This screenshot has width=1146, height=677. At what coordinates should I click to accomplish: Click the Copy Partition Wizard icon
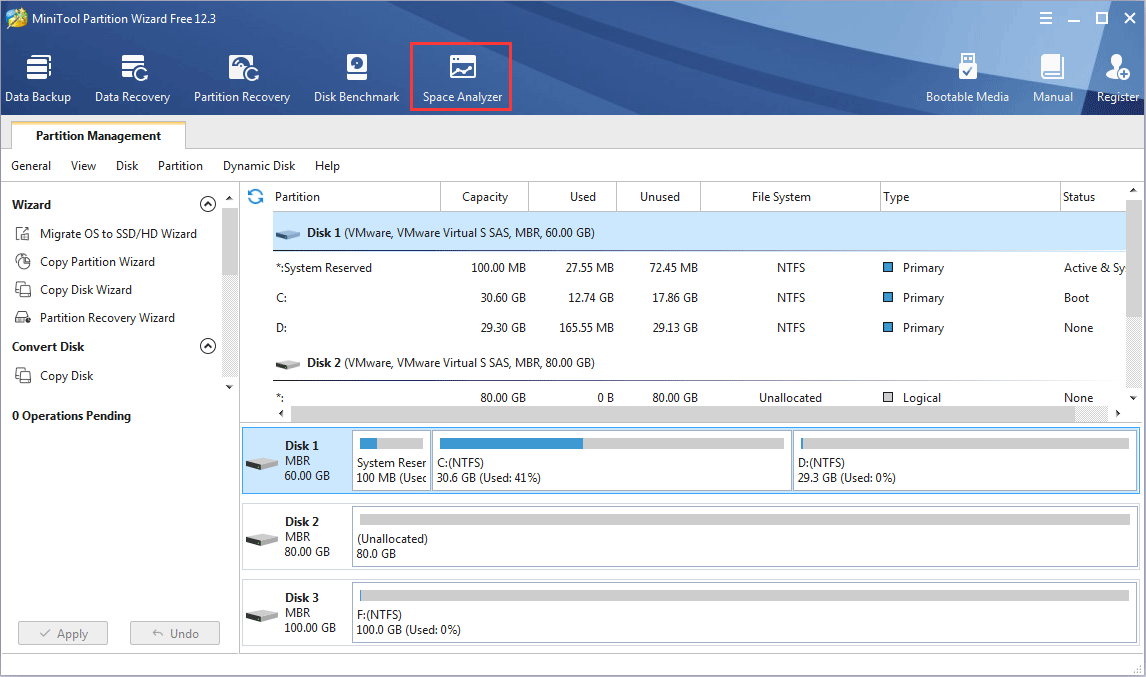click(23, 262)
